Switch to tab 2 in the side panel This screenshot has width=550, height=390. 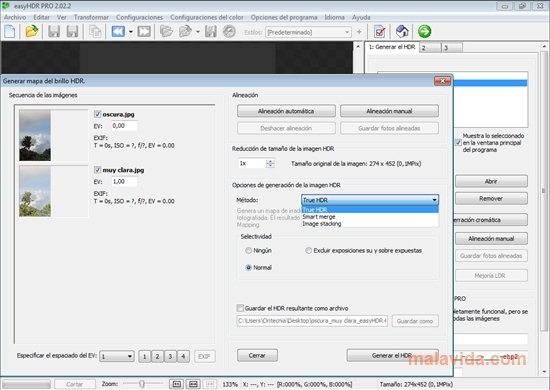click(430, 47)
